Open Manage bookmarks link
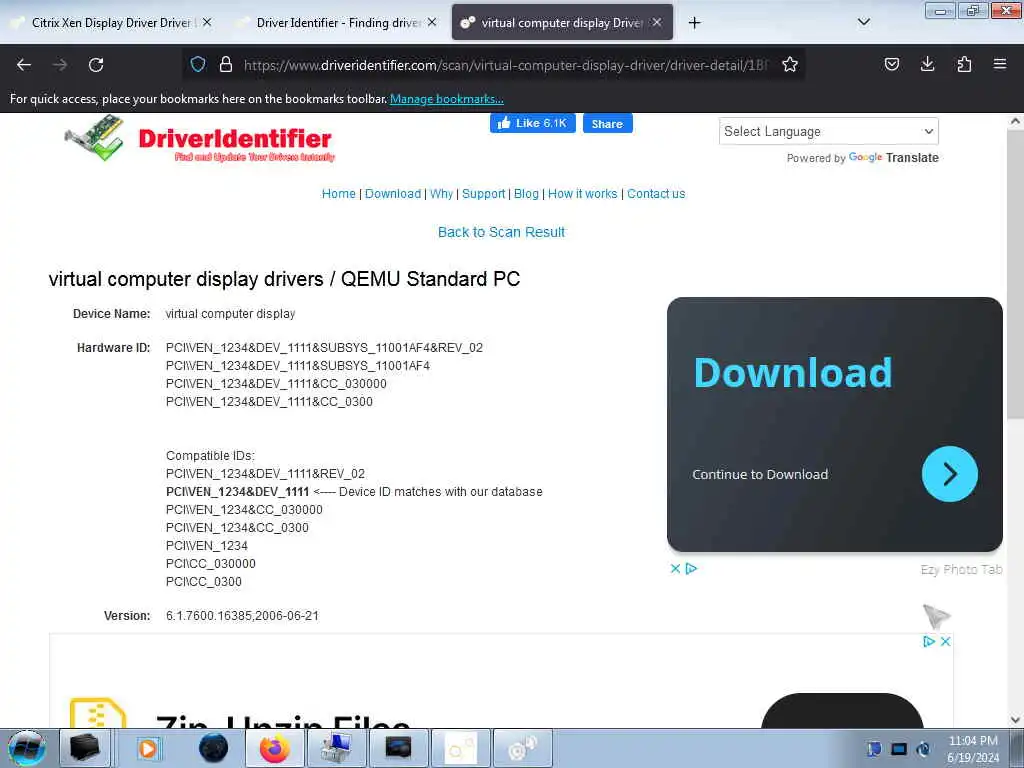Viewport: 1024px width, 768px height. pyautogui.click(x=447, y=99)
